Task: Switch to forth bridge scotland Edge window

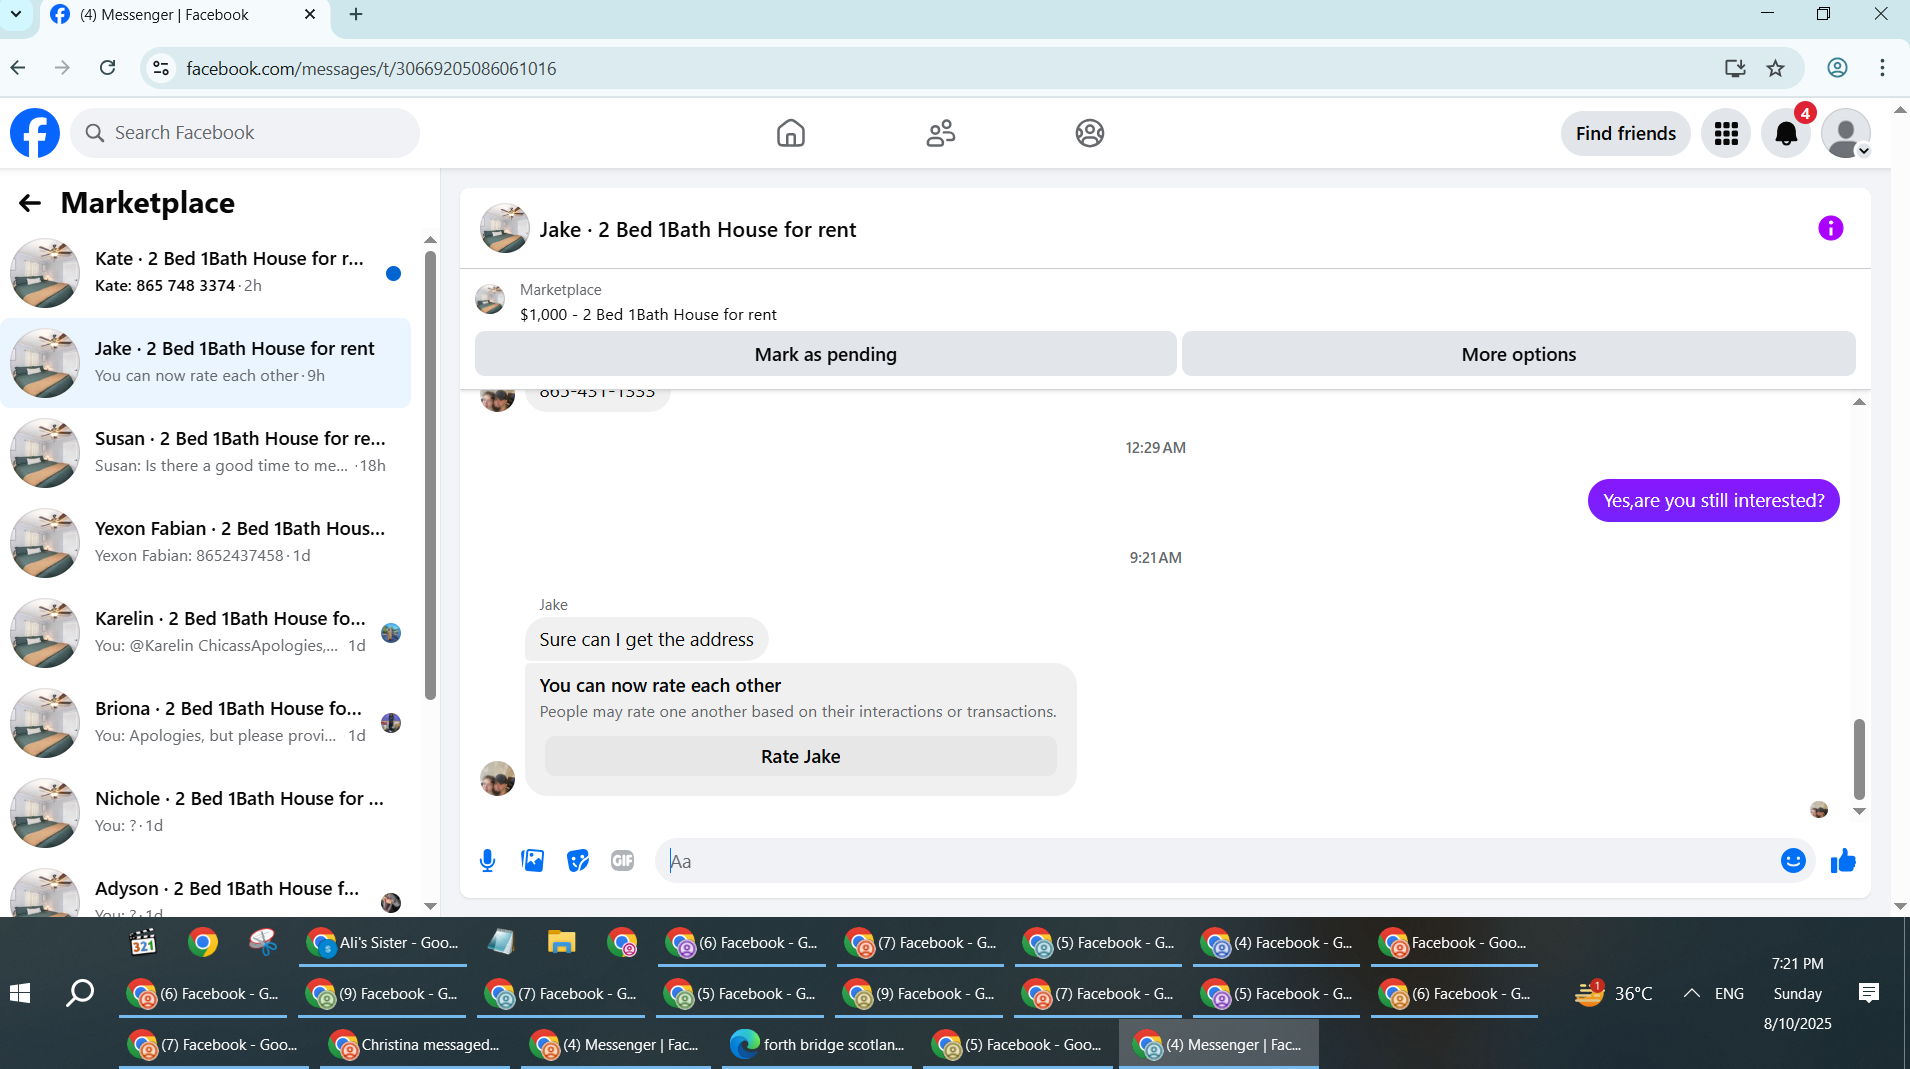Action: point(818,1045)
